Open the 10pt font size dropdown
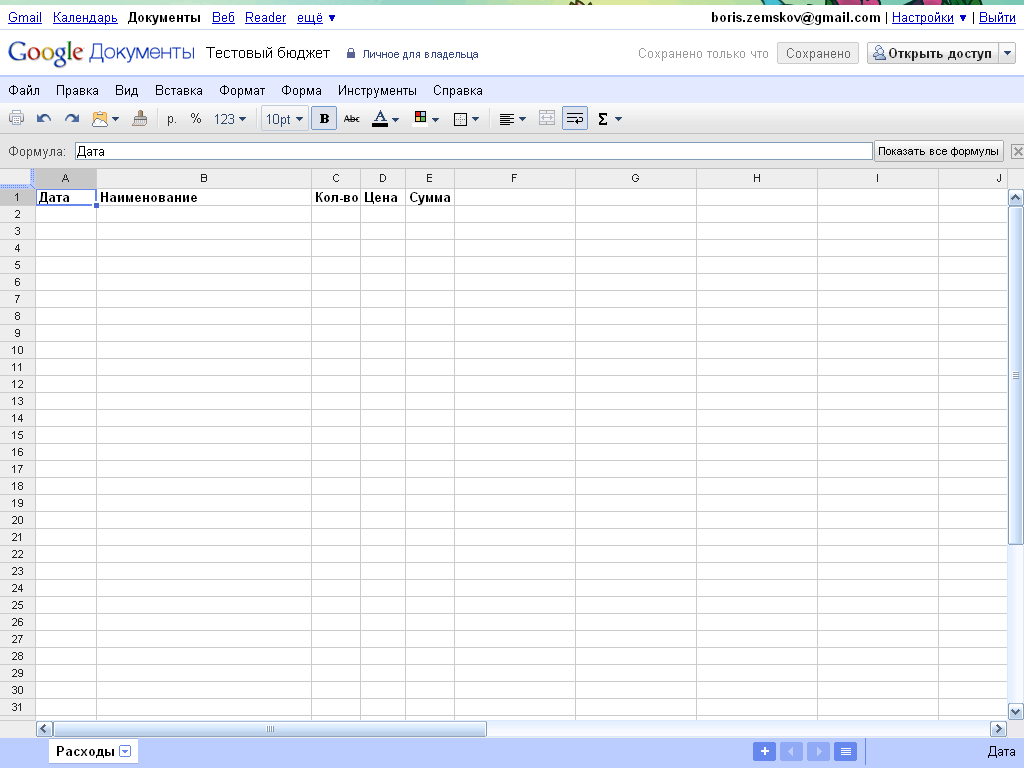 pos(284,119)
